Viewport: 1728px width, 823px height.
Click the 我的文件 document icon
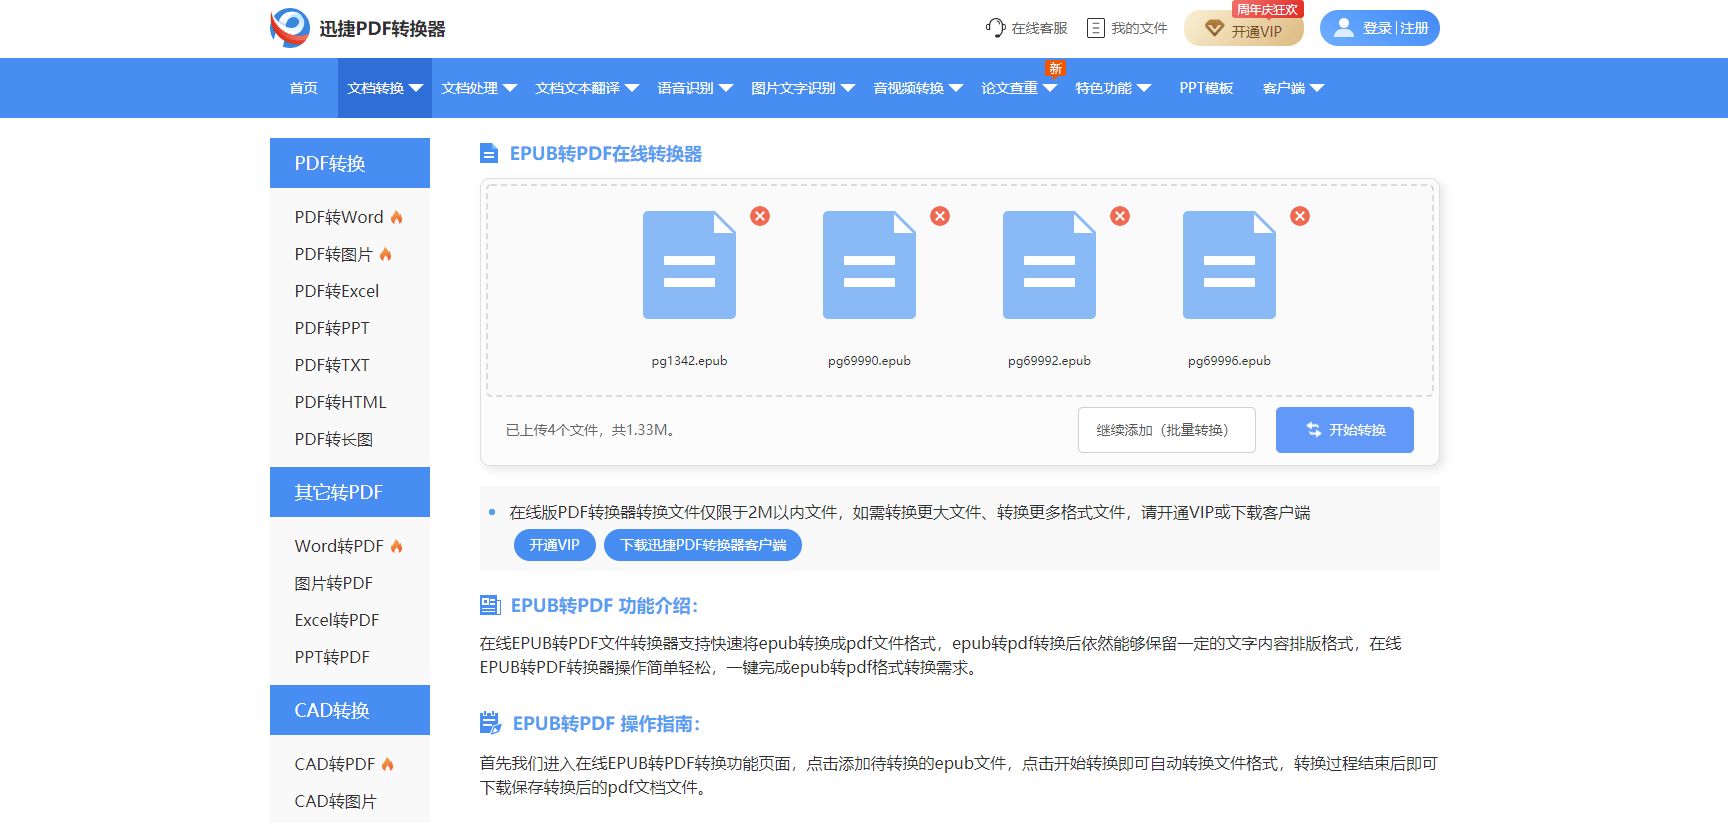pos(1096,28)
